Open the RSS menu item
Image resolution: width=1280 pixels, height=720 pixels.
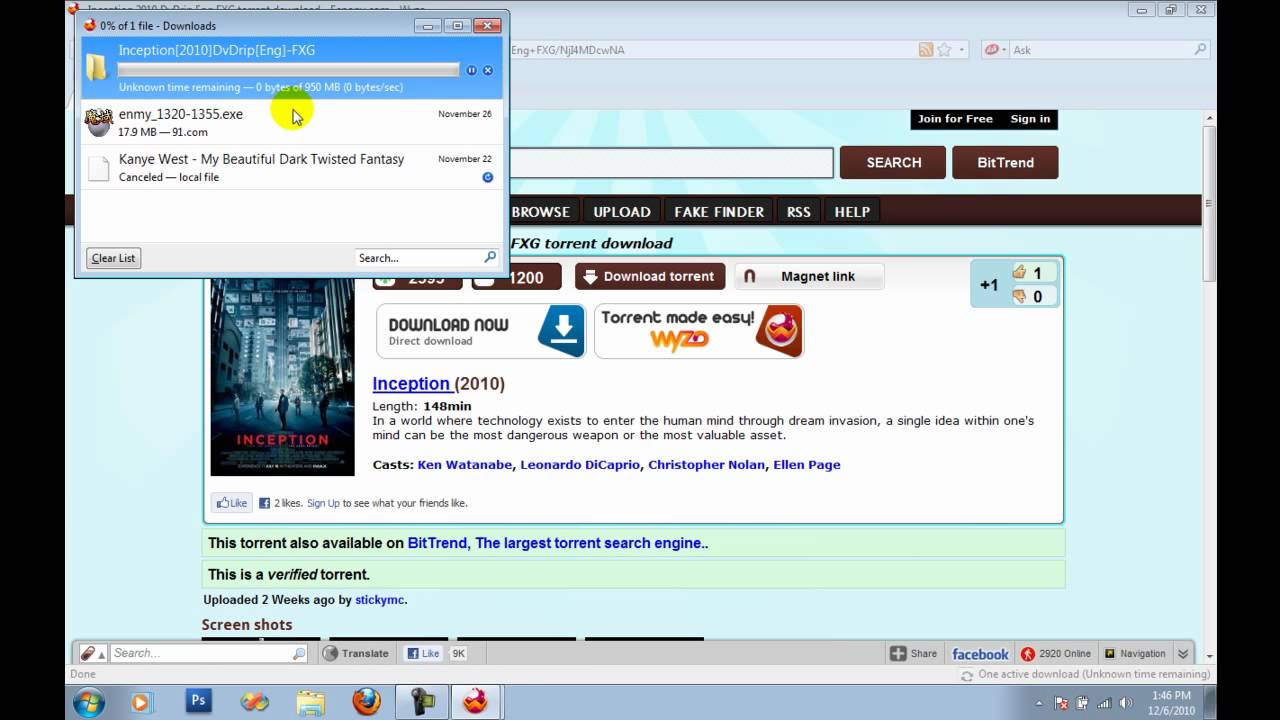click(x=798, y=211)
